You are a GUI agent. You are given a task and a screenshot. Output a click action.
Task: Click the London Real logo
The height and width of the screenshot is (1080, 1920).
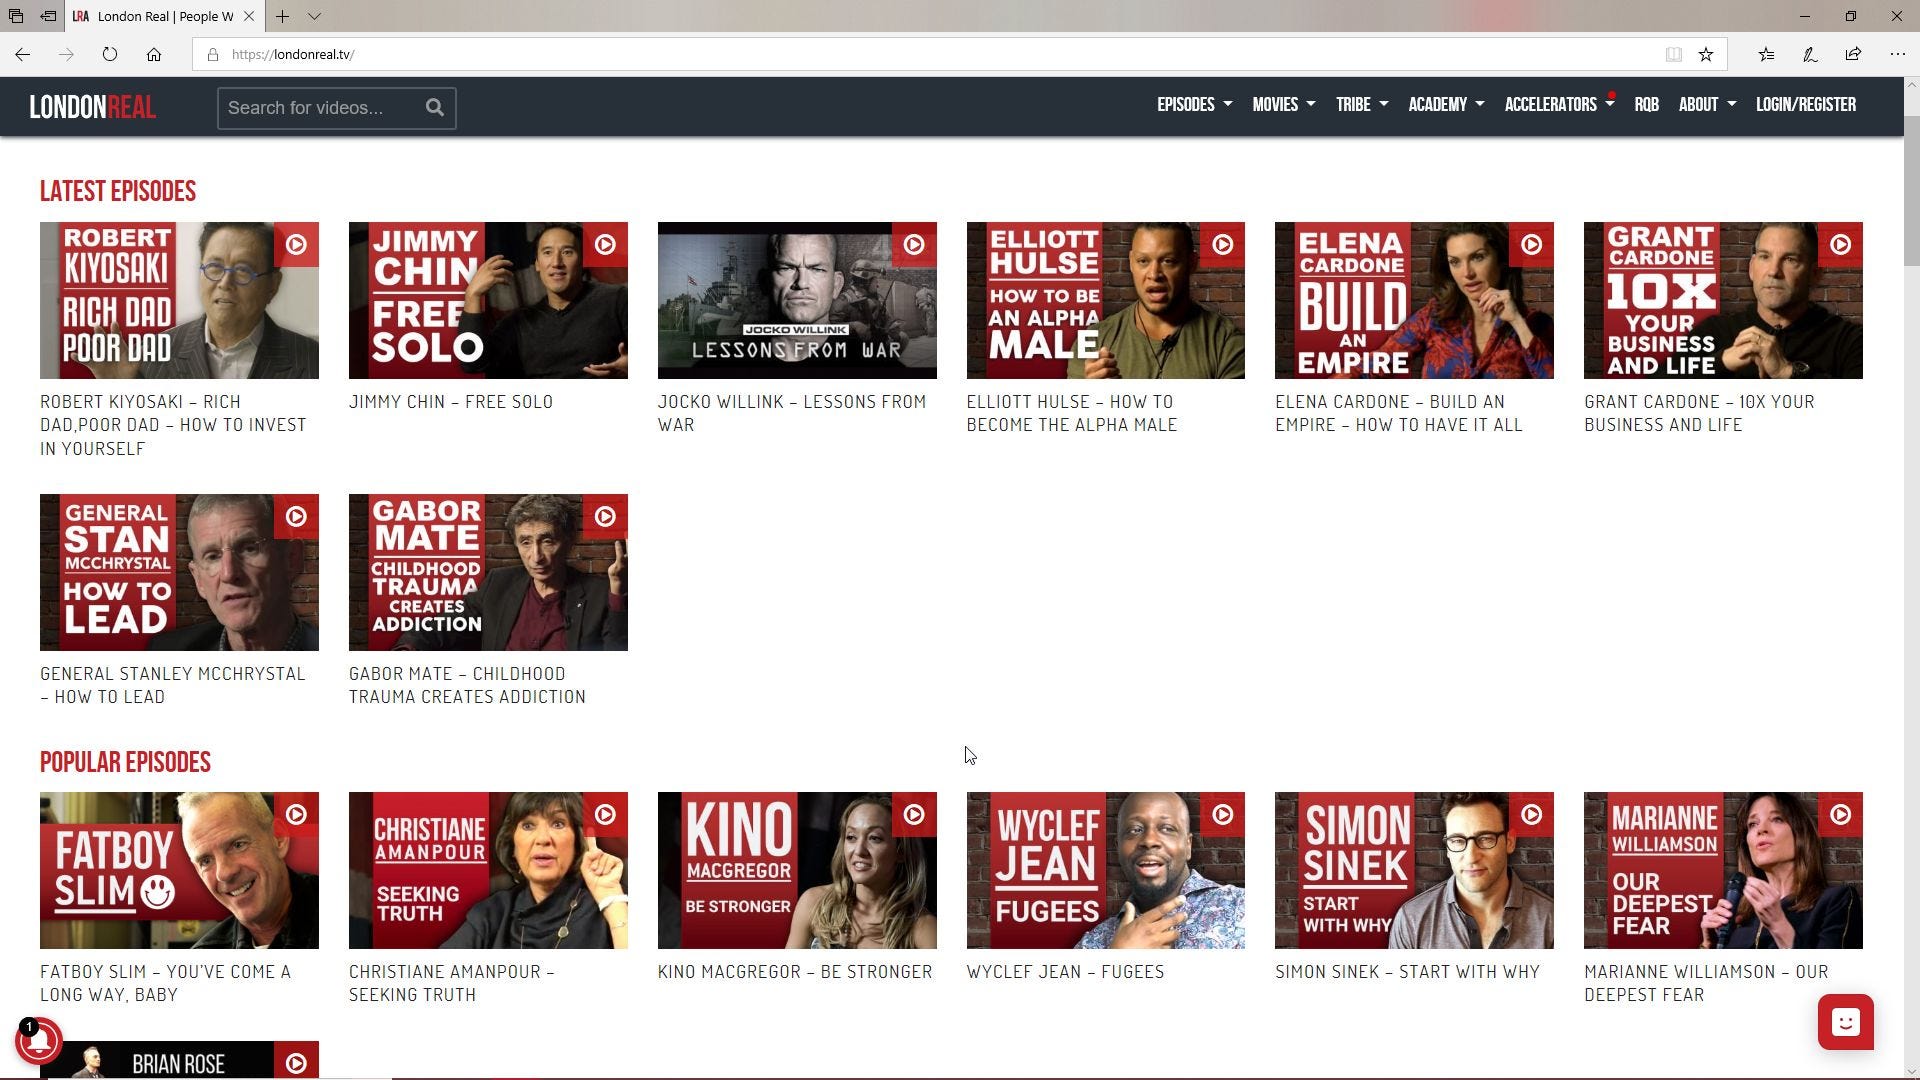[x=92, y=107]
